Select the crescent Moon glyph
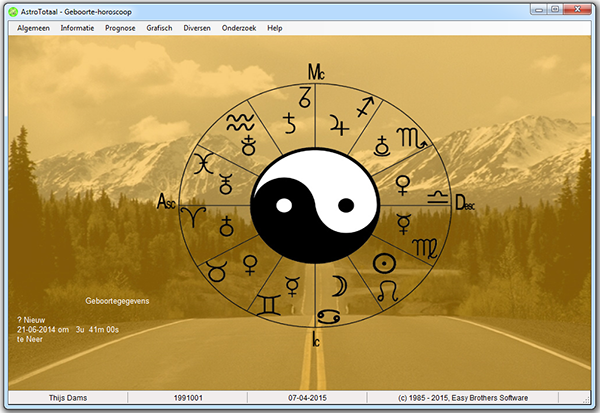The height and width of the screenshot is (413, 600). point(339,284)
